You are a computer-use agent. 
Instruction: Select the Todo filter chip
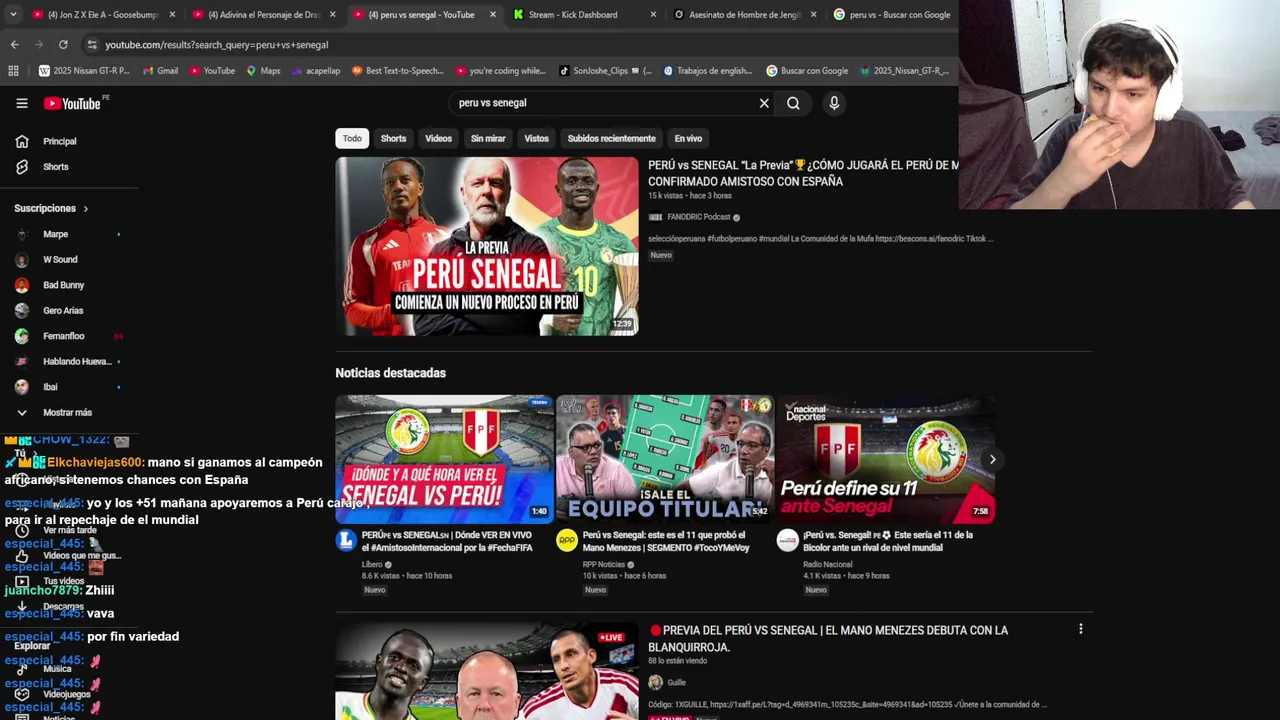click(352, 138)
